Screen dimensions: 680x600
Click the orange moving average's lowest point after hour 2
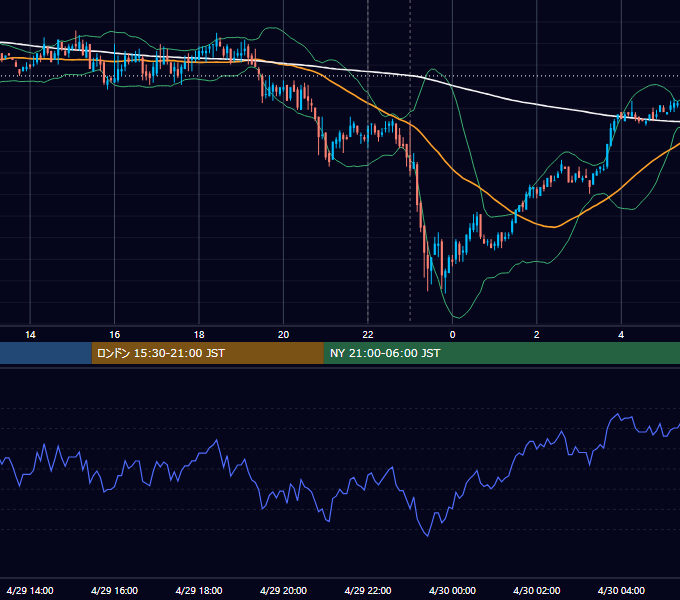[552, 227]
